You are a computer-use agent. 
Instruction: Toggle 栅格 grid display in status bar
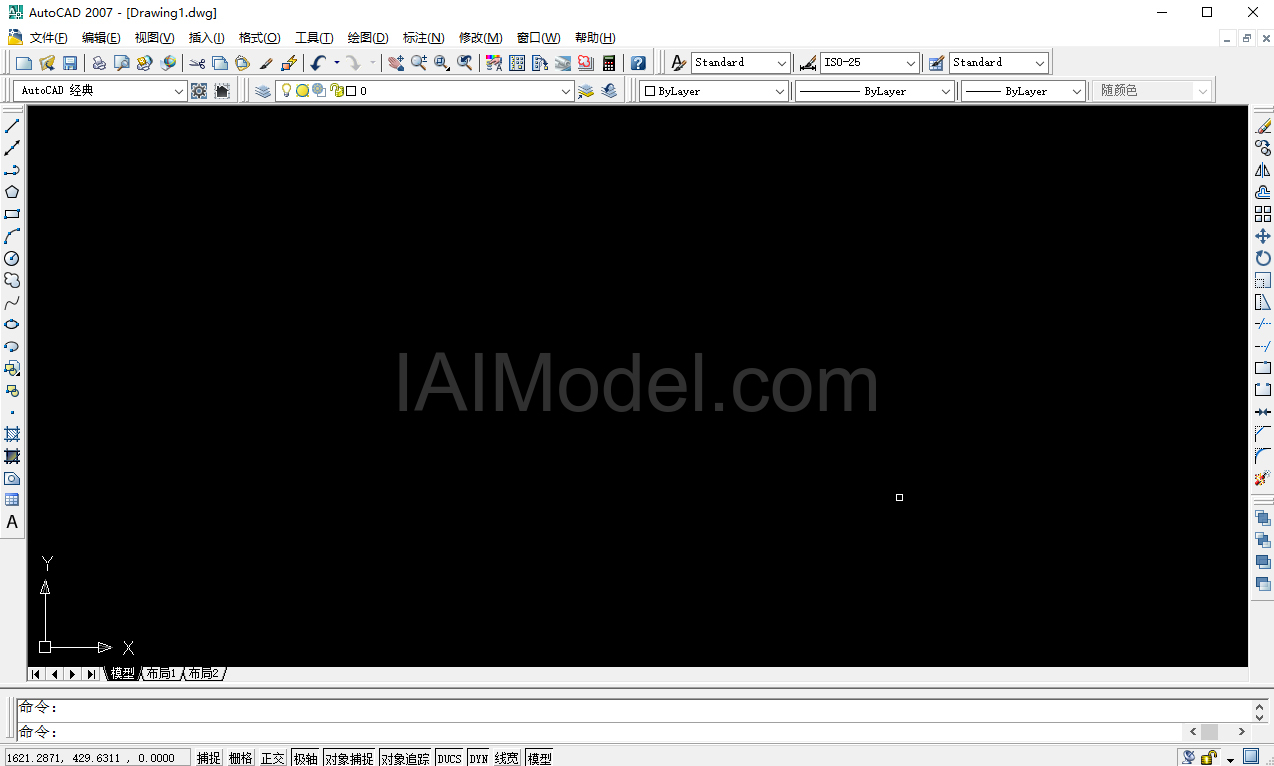click(241, 758)
